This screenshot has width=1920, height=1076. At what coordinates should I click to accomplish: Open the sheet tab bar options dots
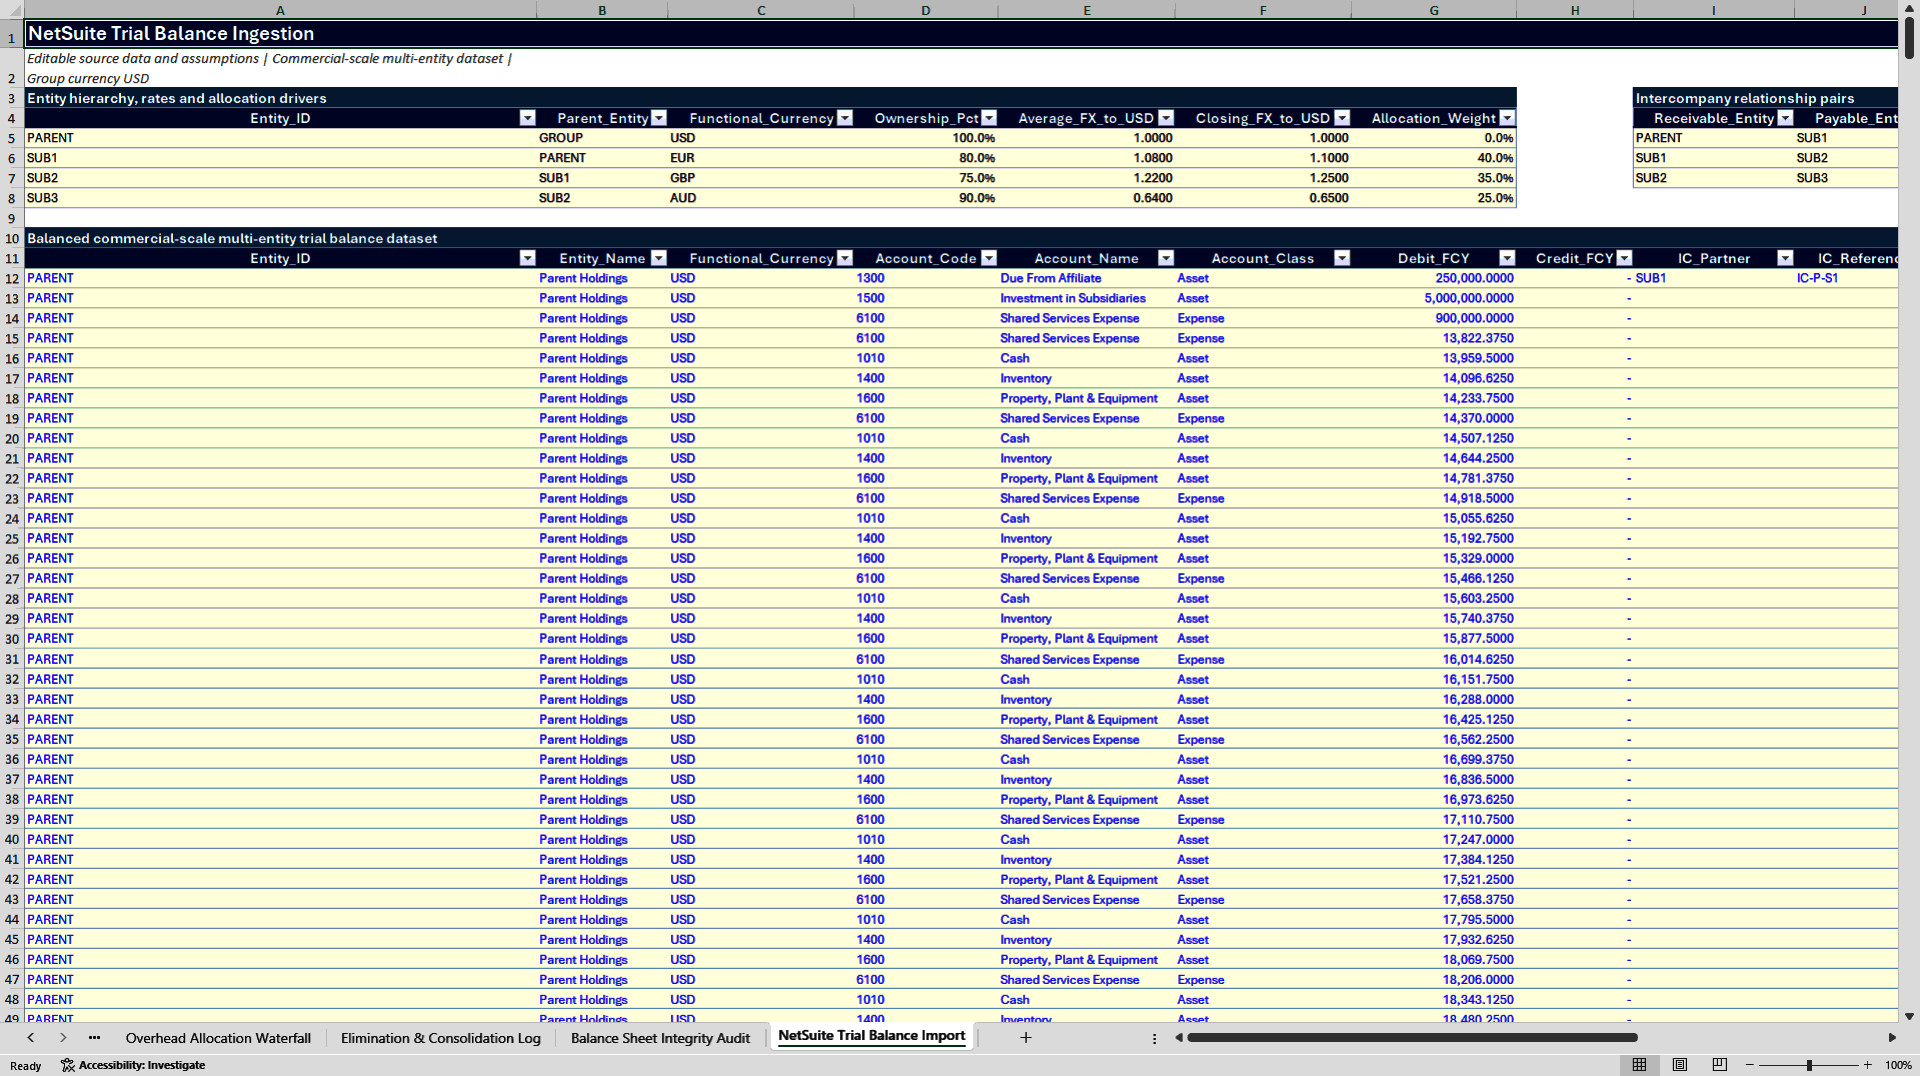[x=1154, y=1039]
